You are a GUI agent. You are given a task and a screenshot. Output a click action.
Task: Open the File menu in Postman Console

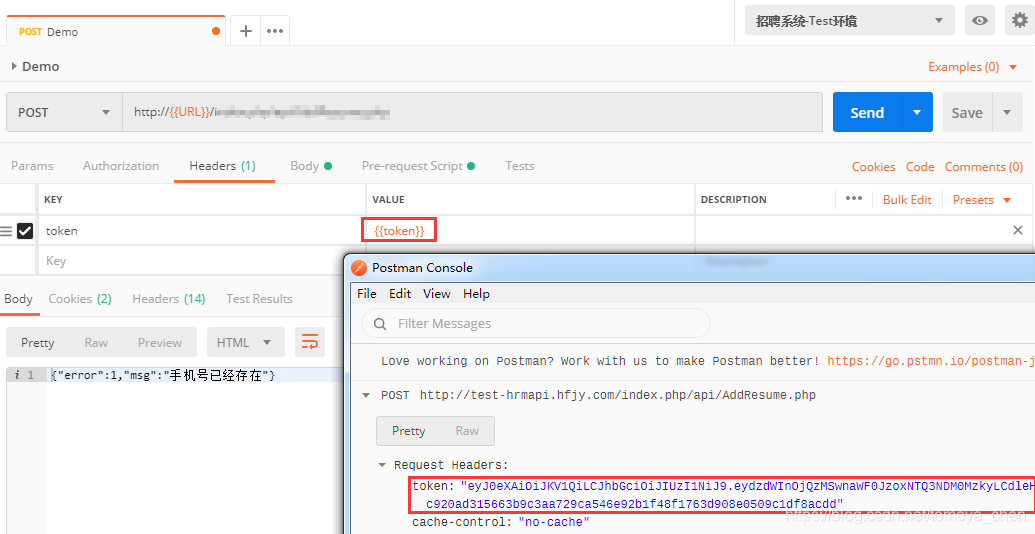[x=366, y=294]
